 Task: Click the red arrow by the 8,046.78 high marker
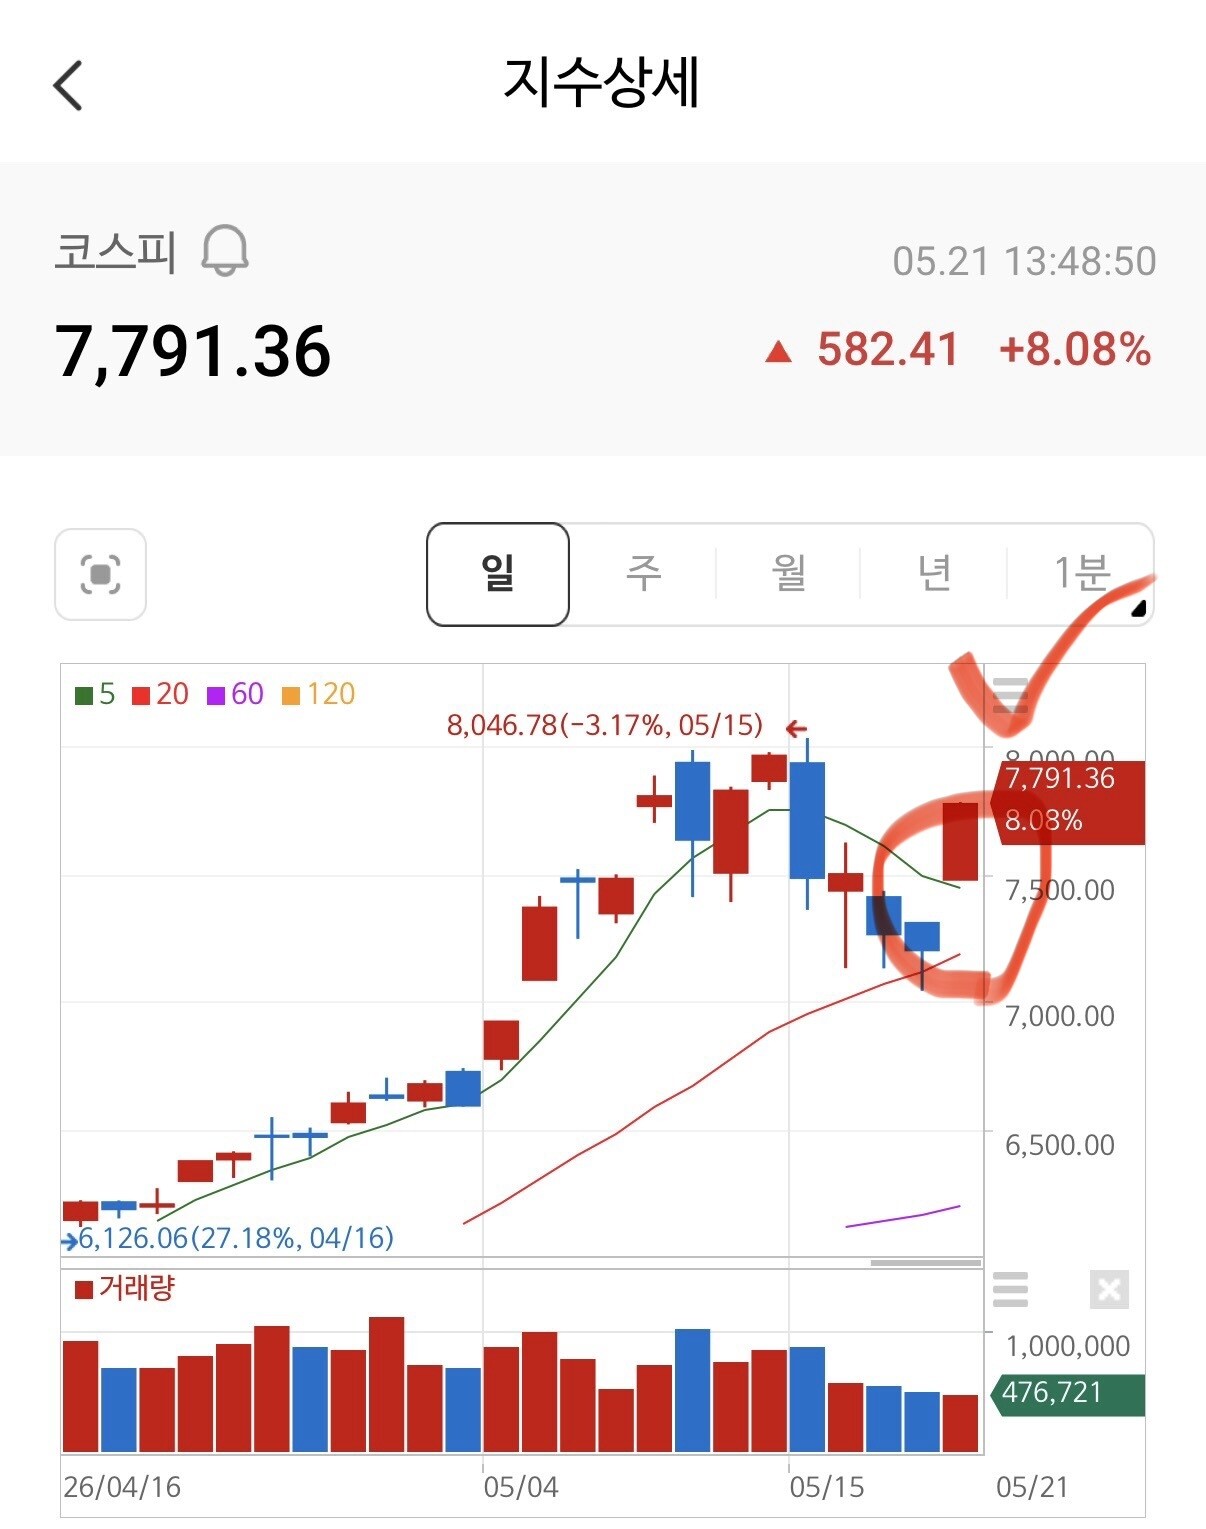[796, 728]
